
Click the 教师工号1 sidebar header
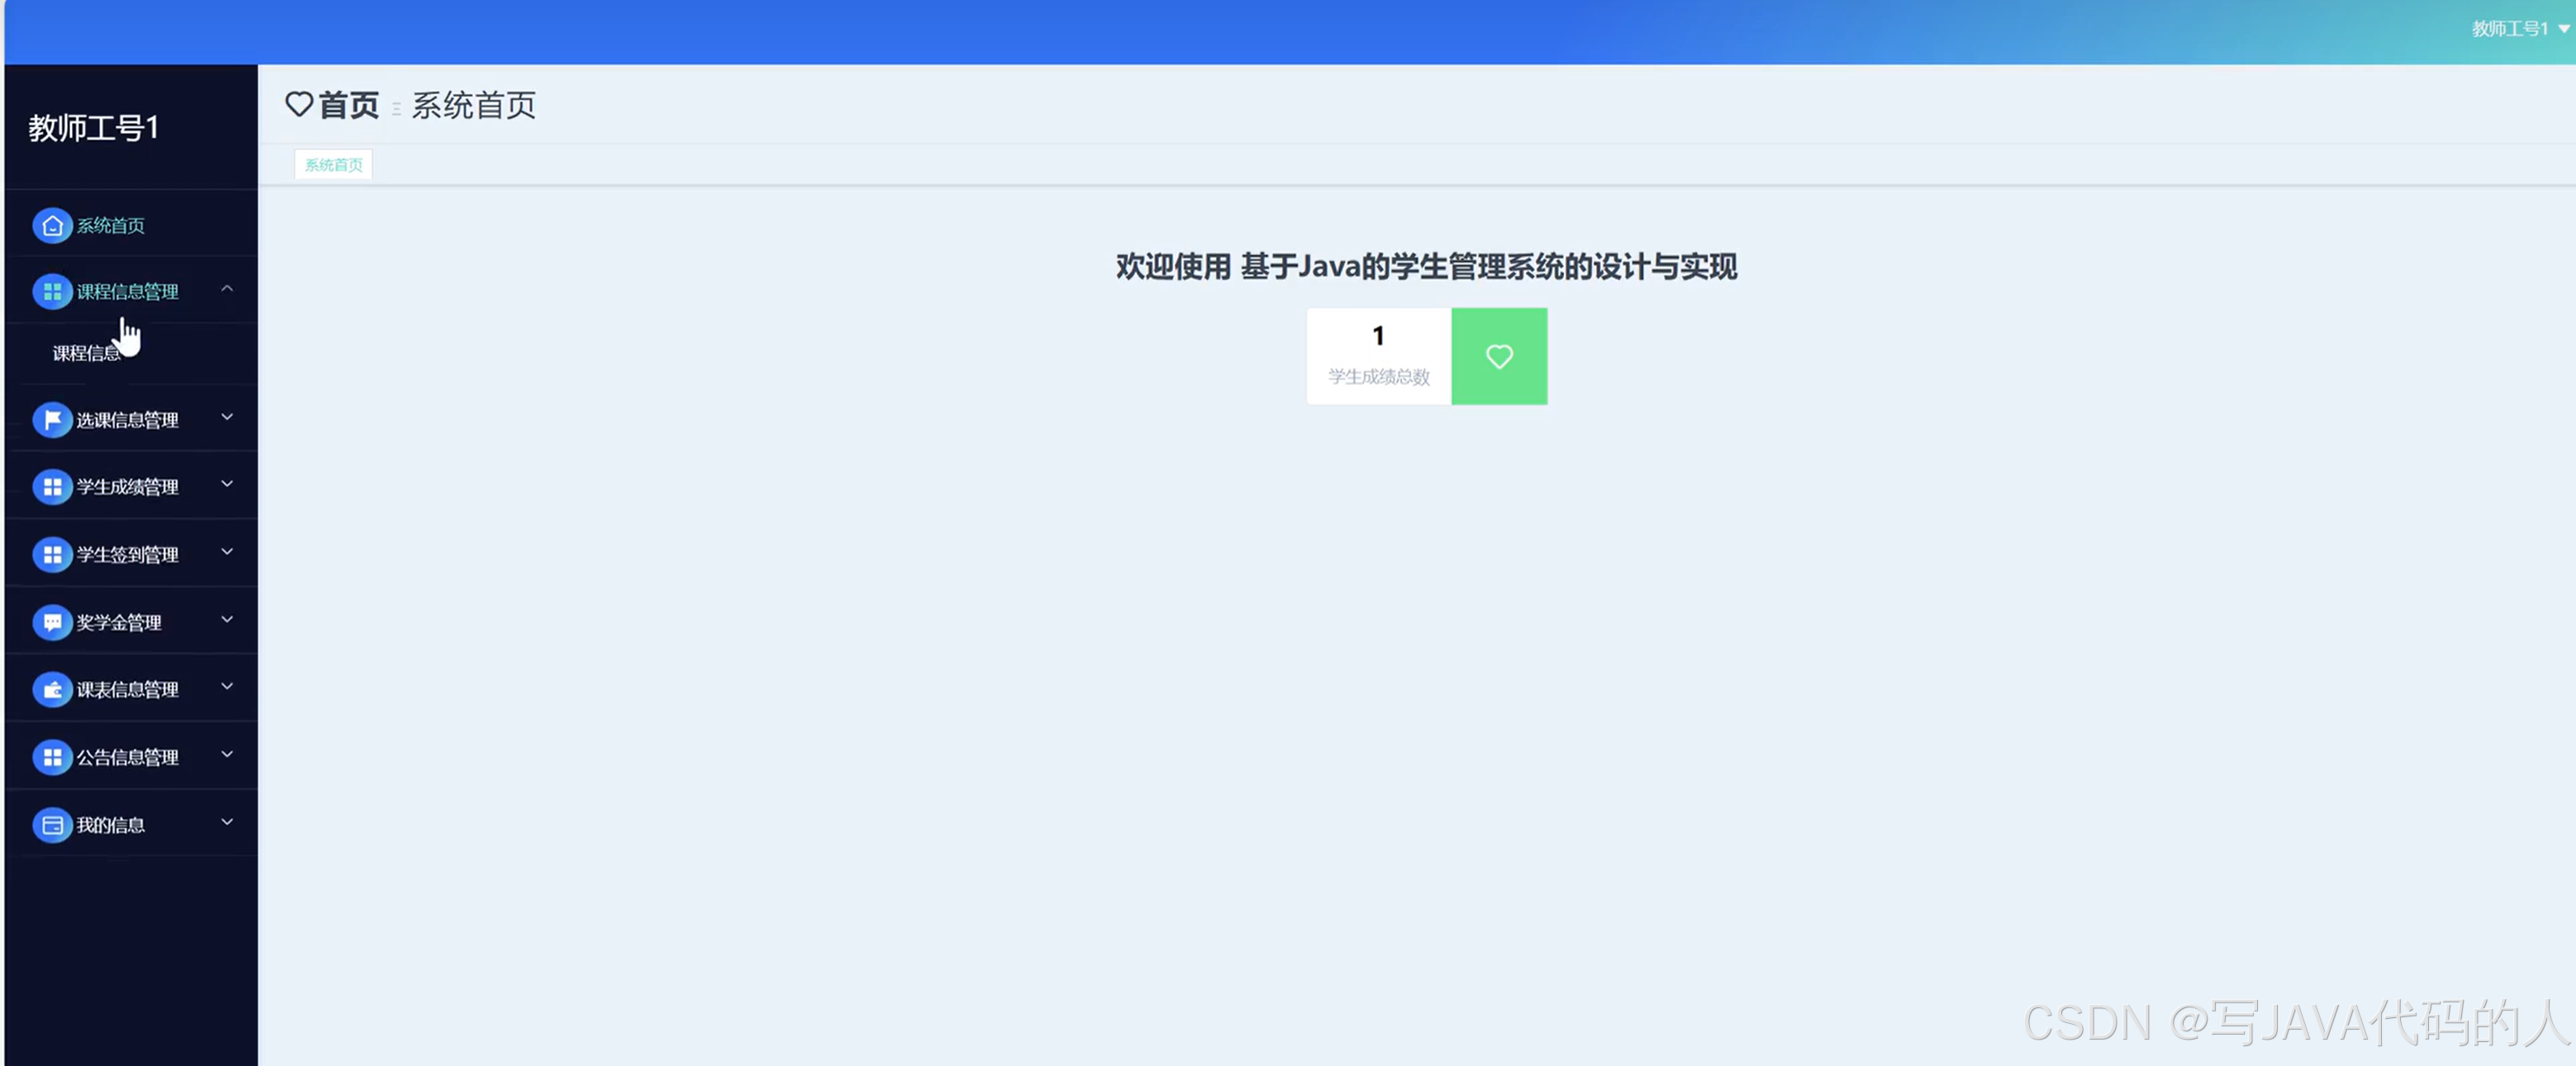pyautogui.click(x=93, y=128)
